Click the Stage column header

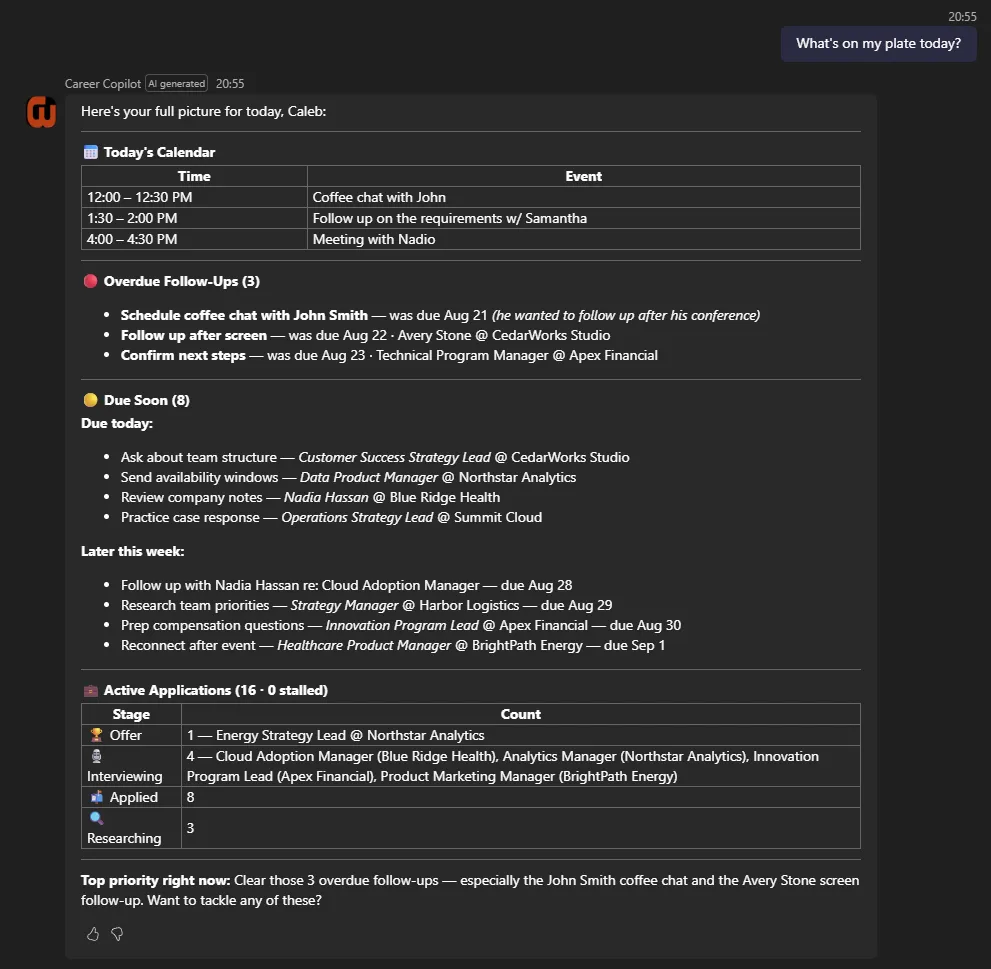tap(131, 714)
